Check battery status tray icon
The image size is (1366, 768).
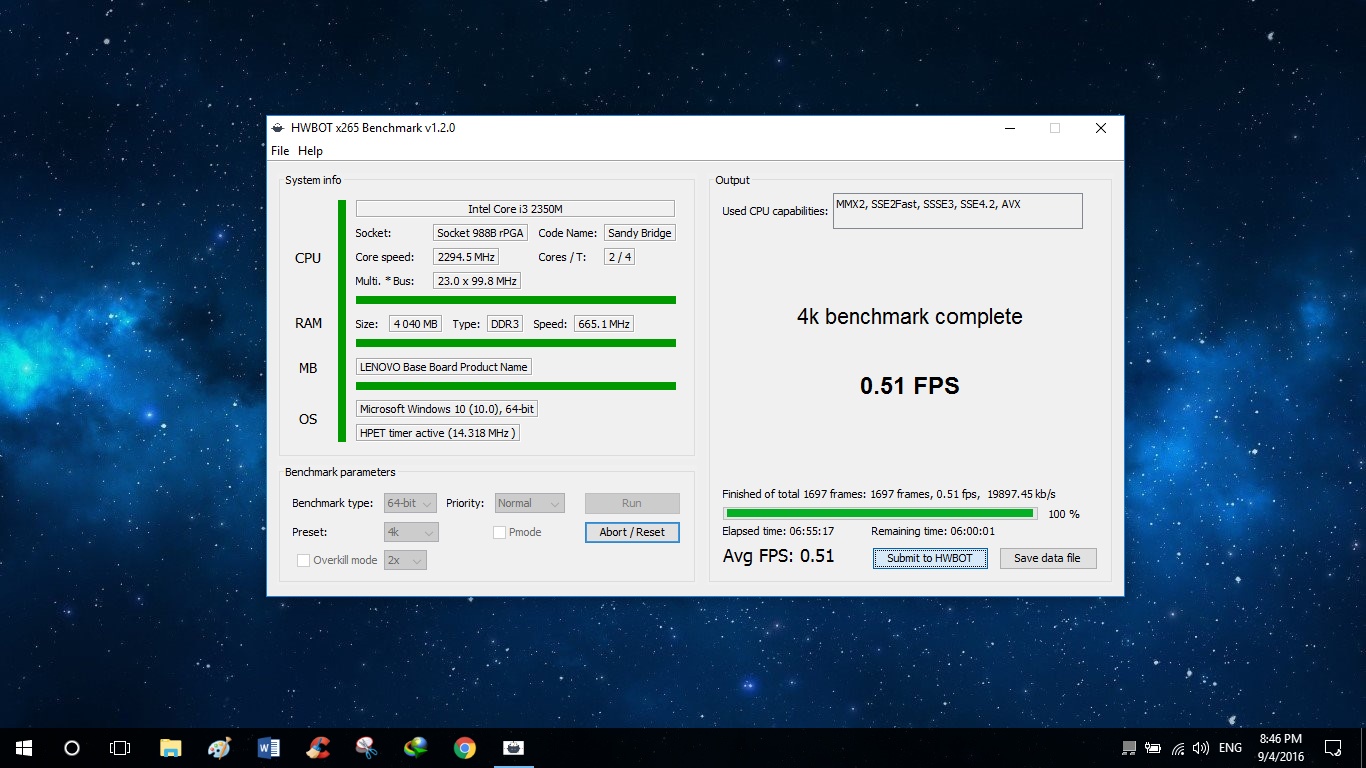1153,748
